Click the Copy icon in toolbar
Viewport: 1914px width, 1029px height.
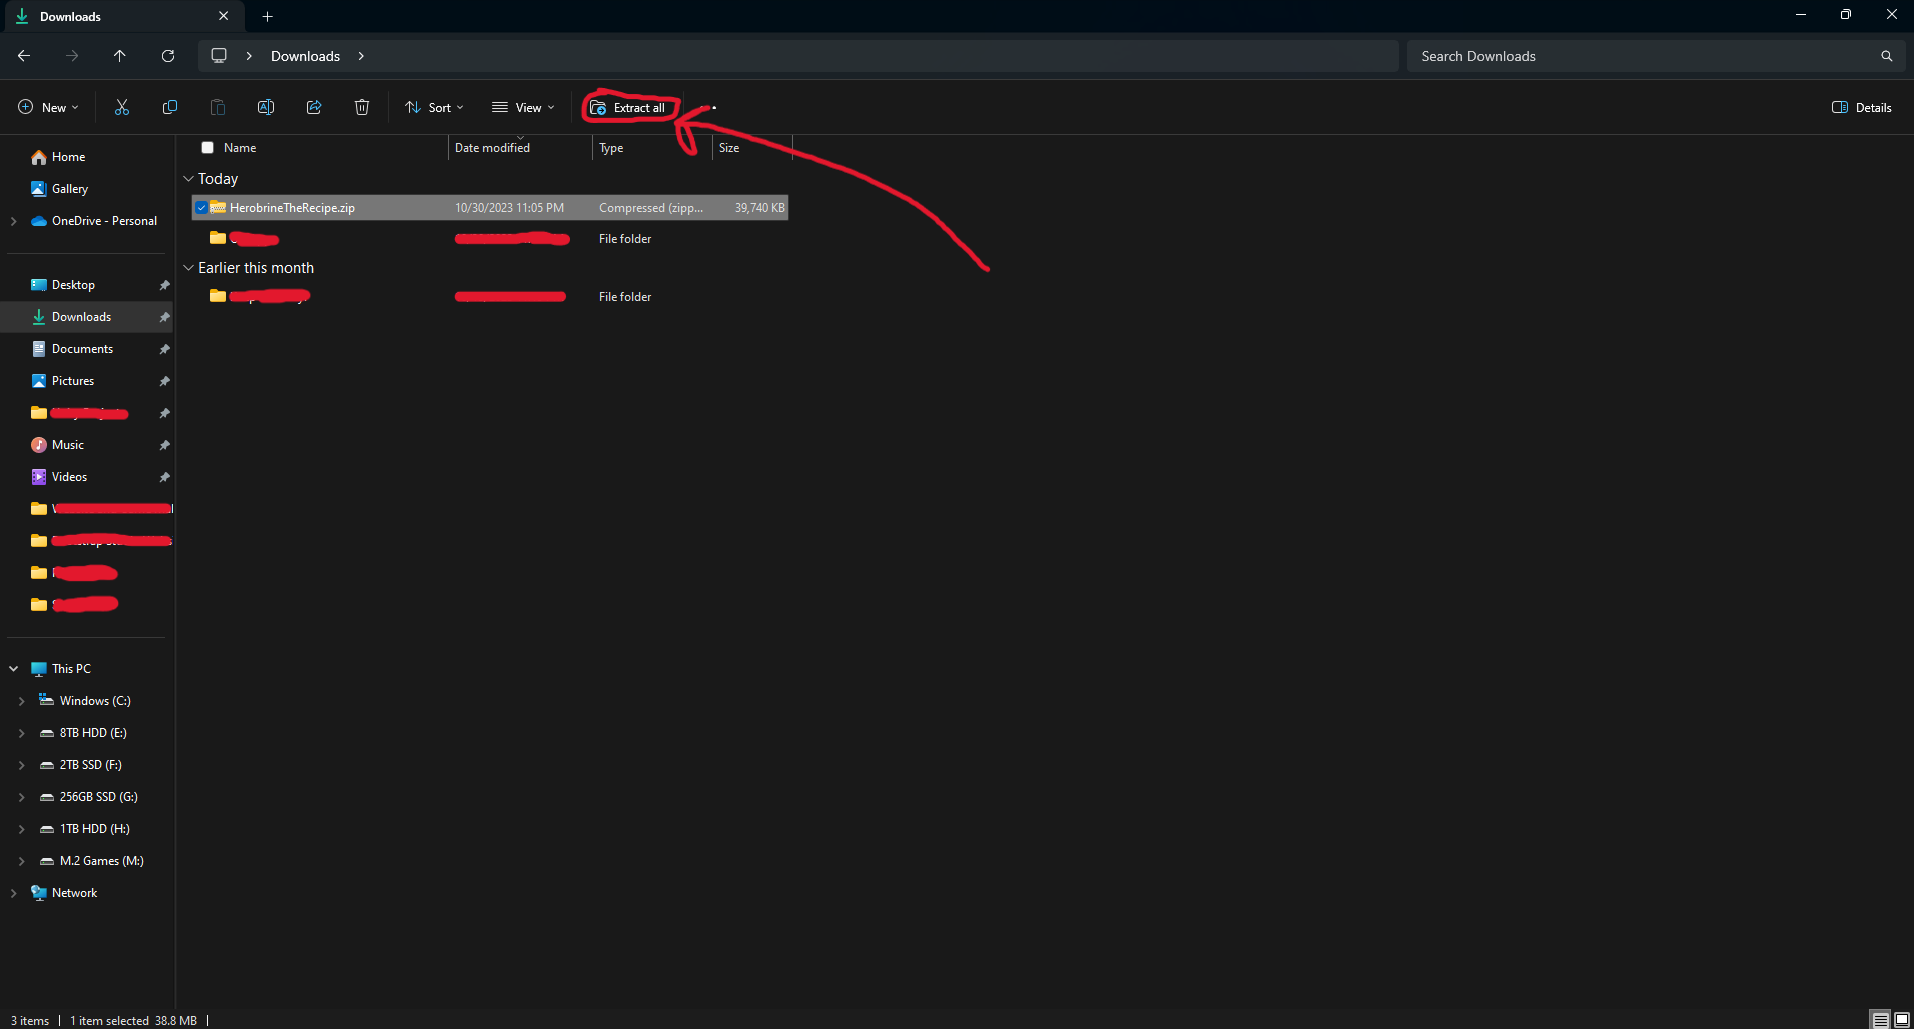(x=170, y=107)
